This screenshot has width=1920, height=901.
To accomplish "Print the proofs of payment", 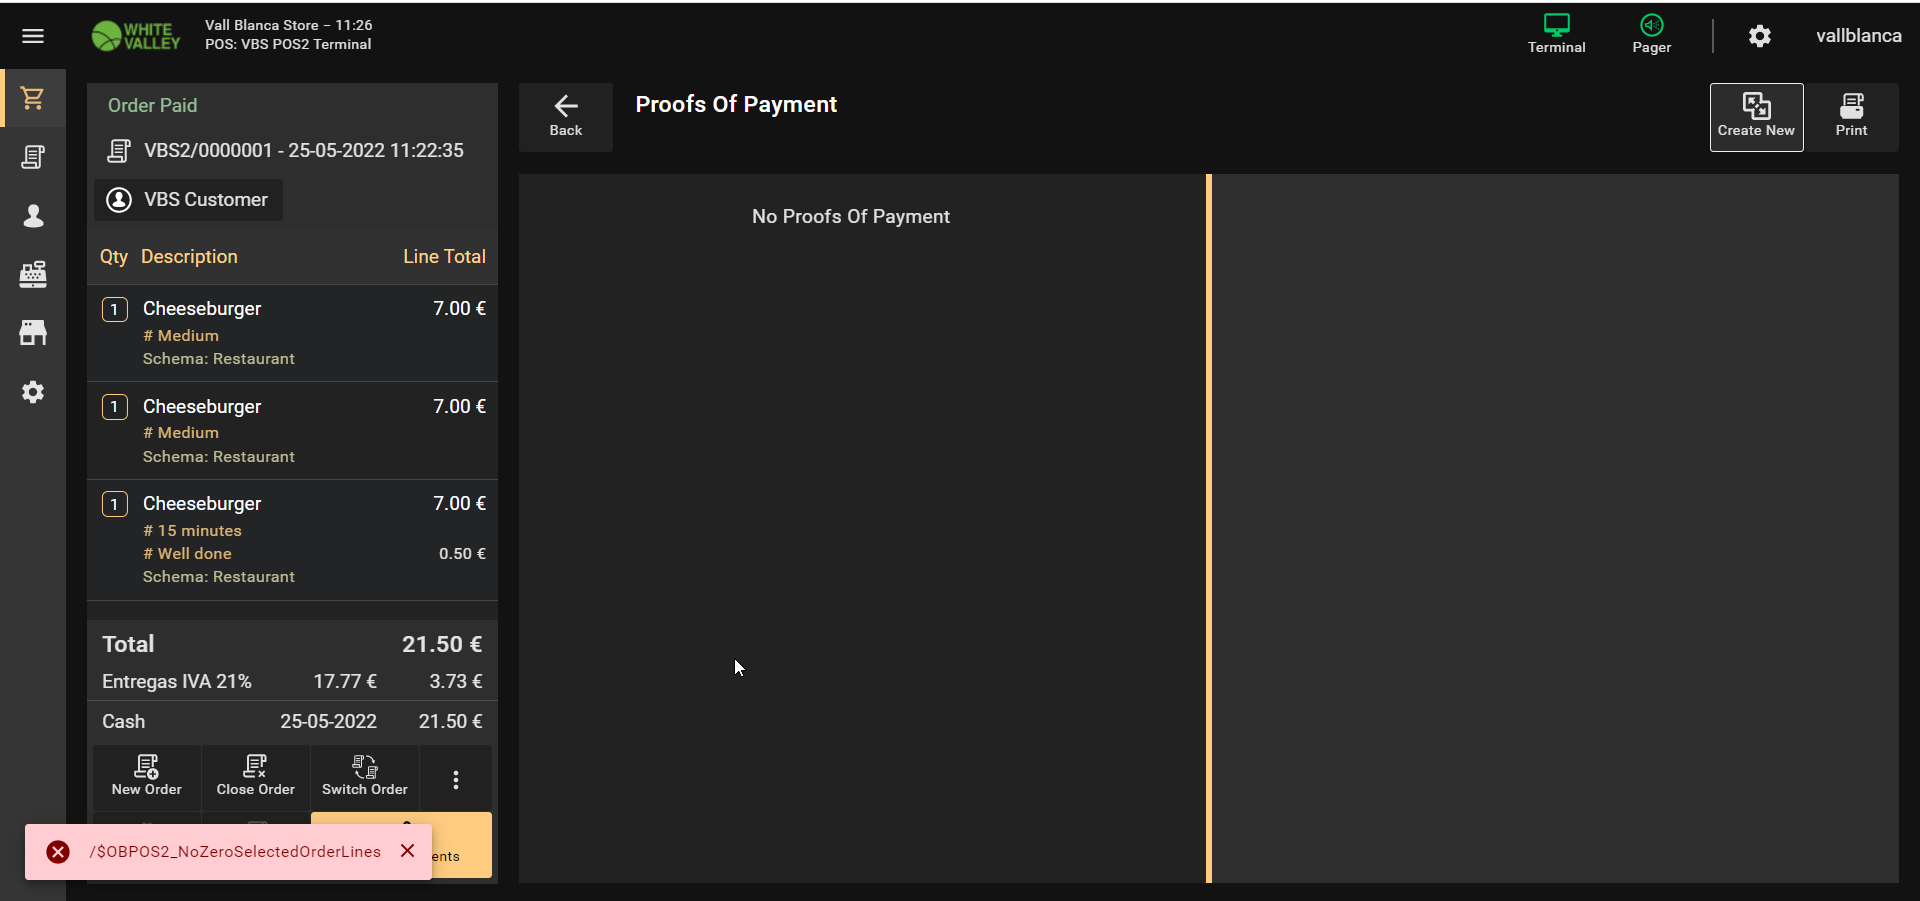I will [1851, 116].
